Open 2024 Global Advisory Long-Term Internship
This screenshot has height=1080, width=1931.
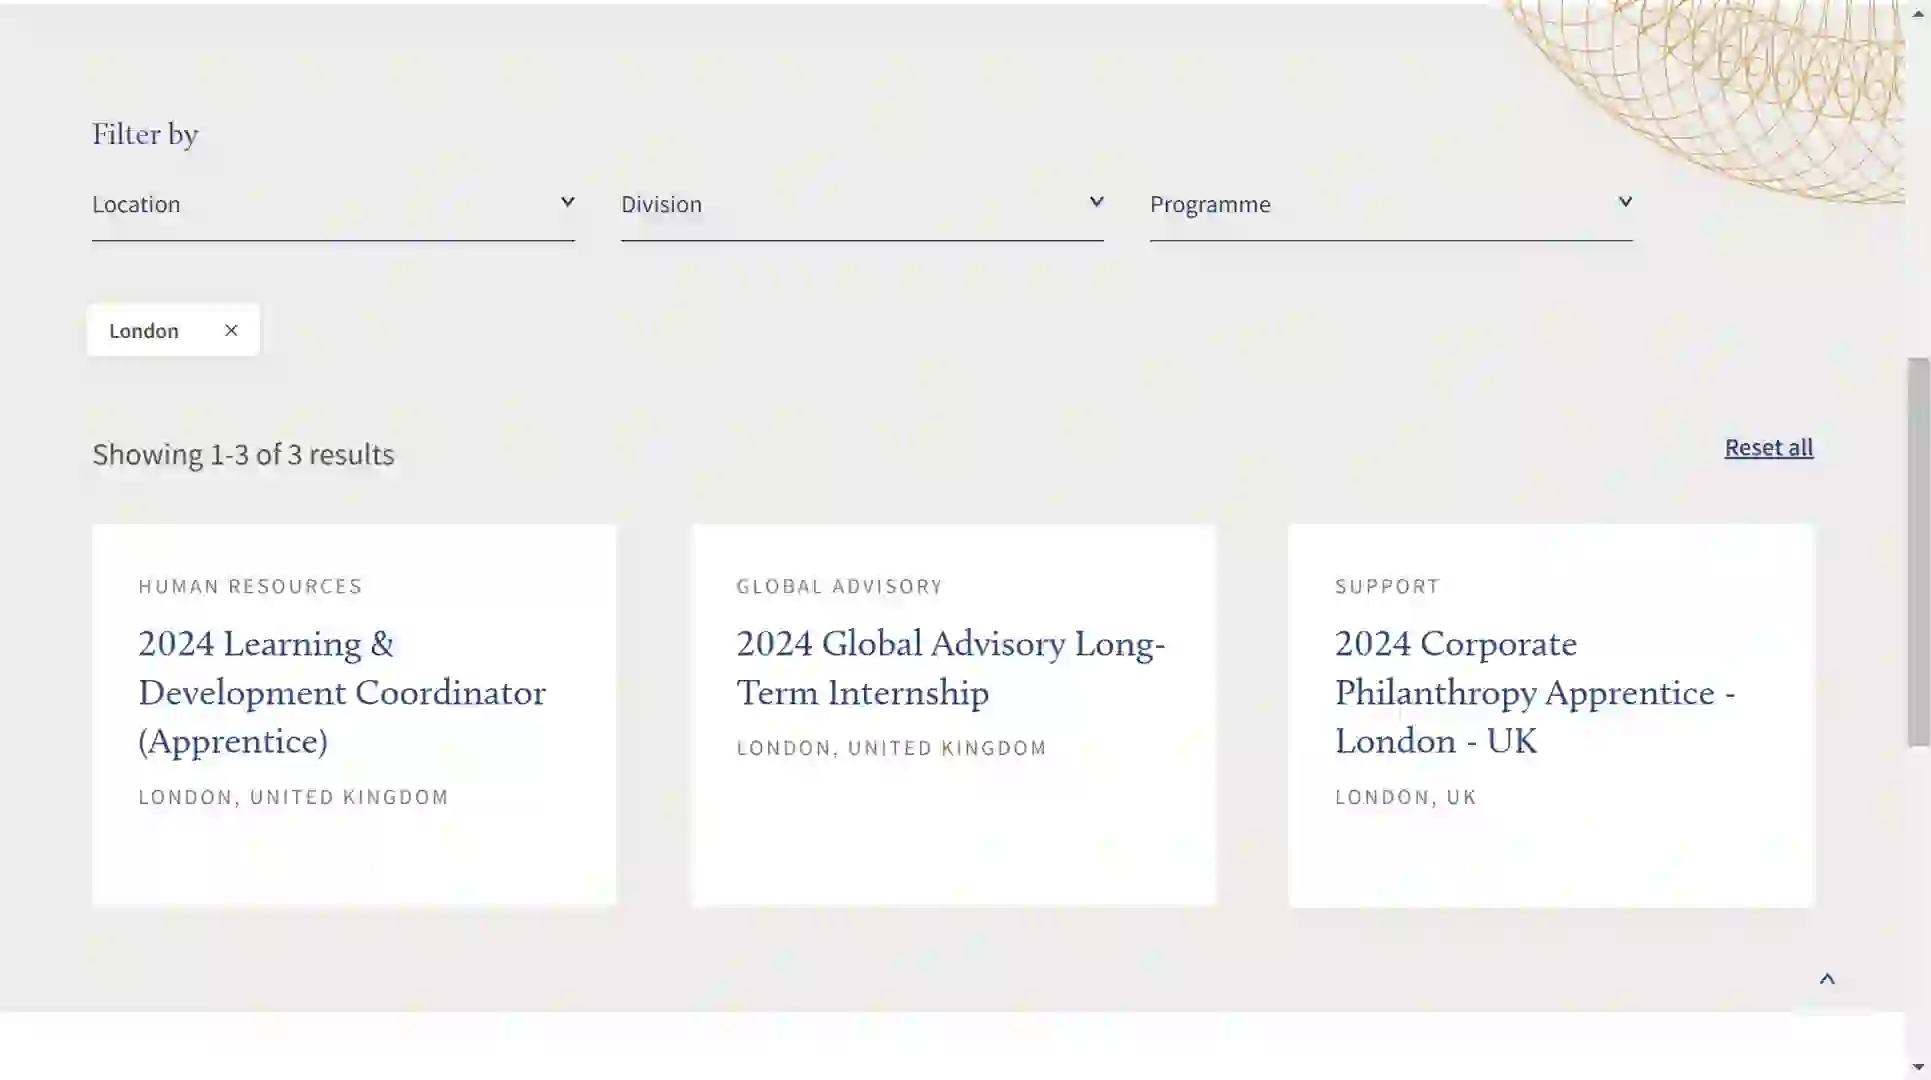pyautogui.click(x=950, y=668)
